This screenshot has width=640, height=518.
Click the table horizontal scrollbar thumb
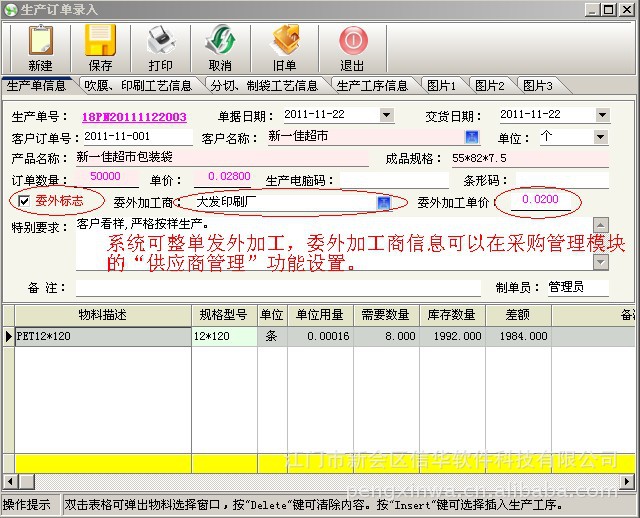(27, 481)
